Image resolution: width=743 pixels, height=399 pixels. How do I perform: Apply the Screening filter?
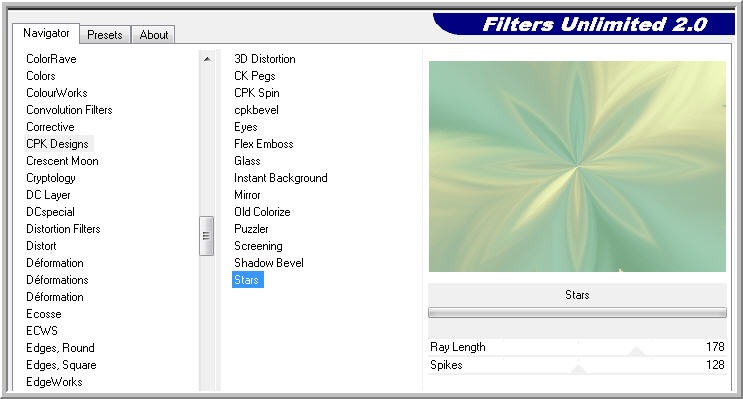258,246
